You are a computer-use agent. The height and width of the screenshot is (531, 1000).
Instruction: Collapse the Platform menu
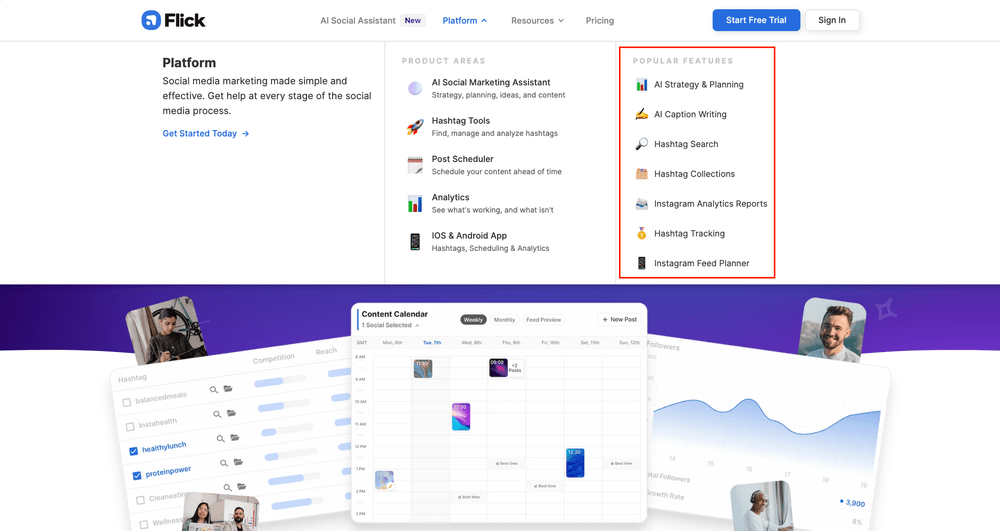[465, 20]
